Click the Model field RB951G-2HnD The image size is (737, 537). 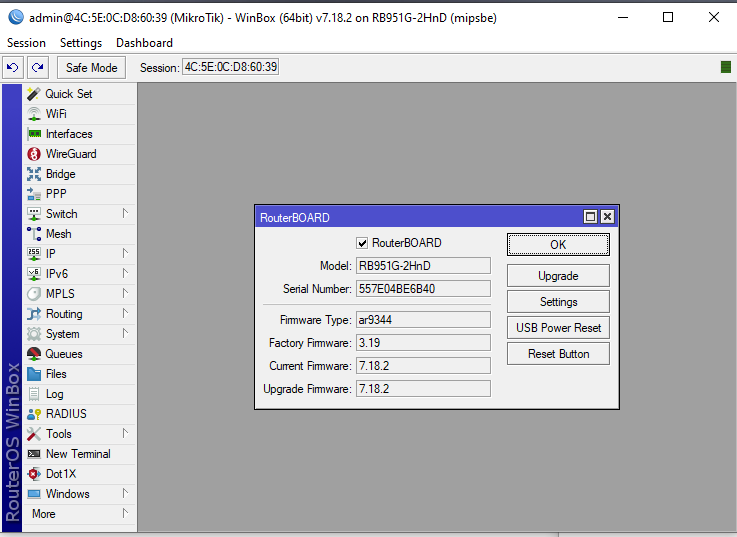tap(423, 266)
